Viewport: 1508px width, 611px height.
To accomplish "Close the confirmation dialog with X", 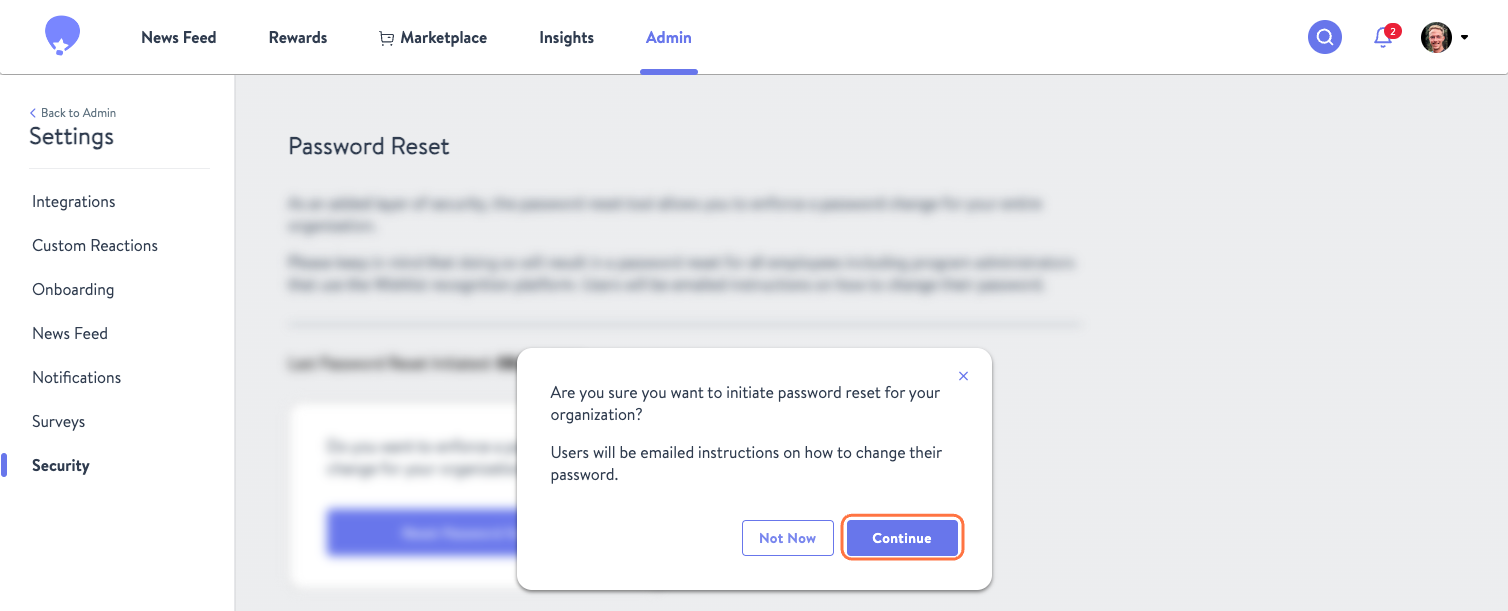I will click(x=963, y=376).
